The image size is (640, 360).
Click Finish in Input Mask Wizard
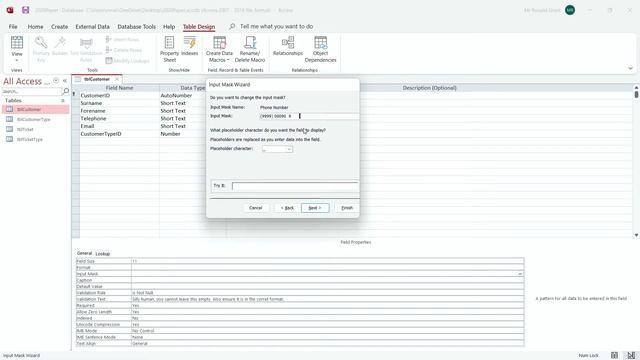(x=347, y=208)
